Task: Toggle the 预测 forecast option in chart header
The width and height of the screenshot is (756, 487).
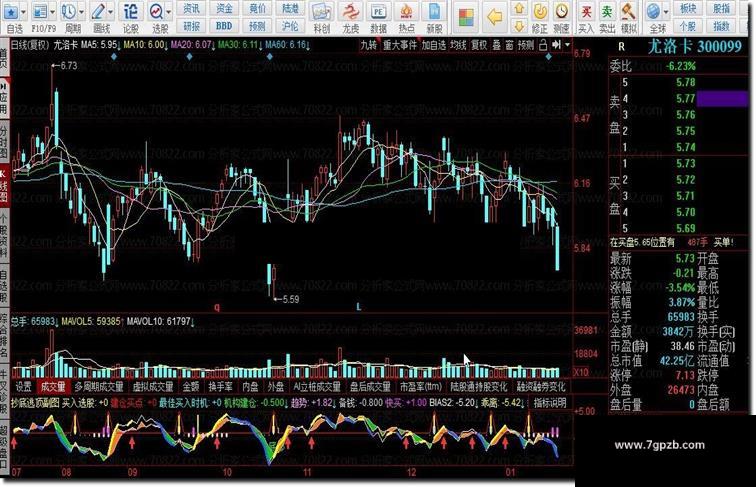Action: 526,45
